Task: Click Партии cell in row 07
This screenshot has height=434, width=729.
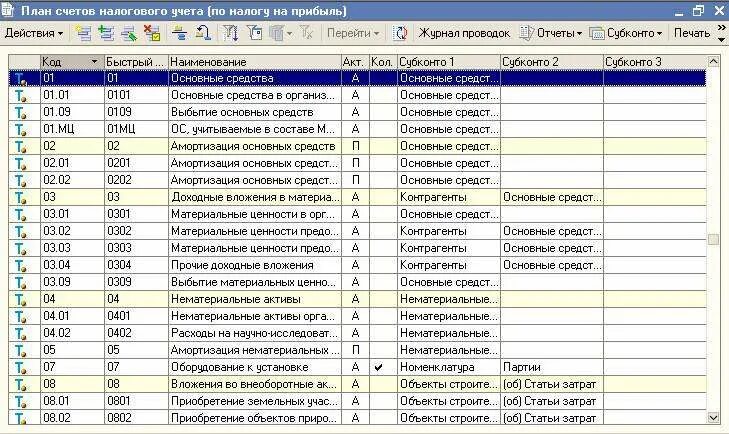Action: pyautogui.click(x=552, y=367)
